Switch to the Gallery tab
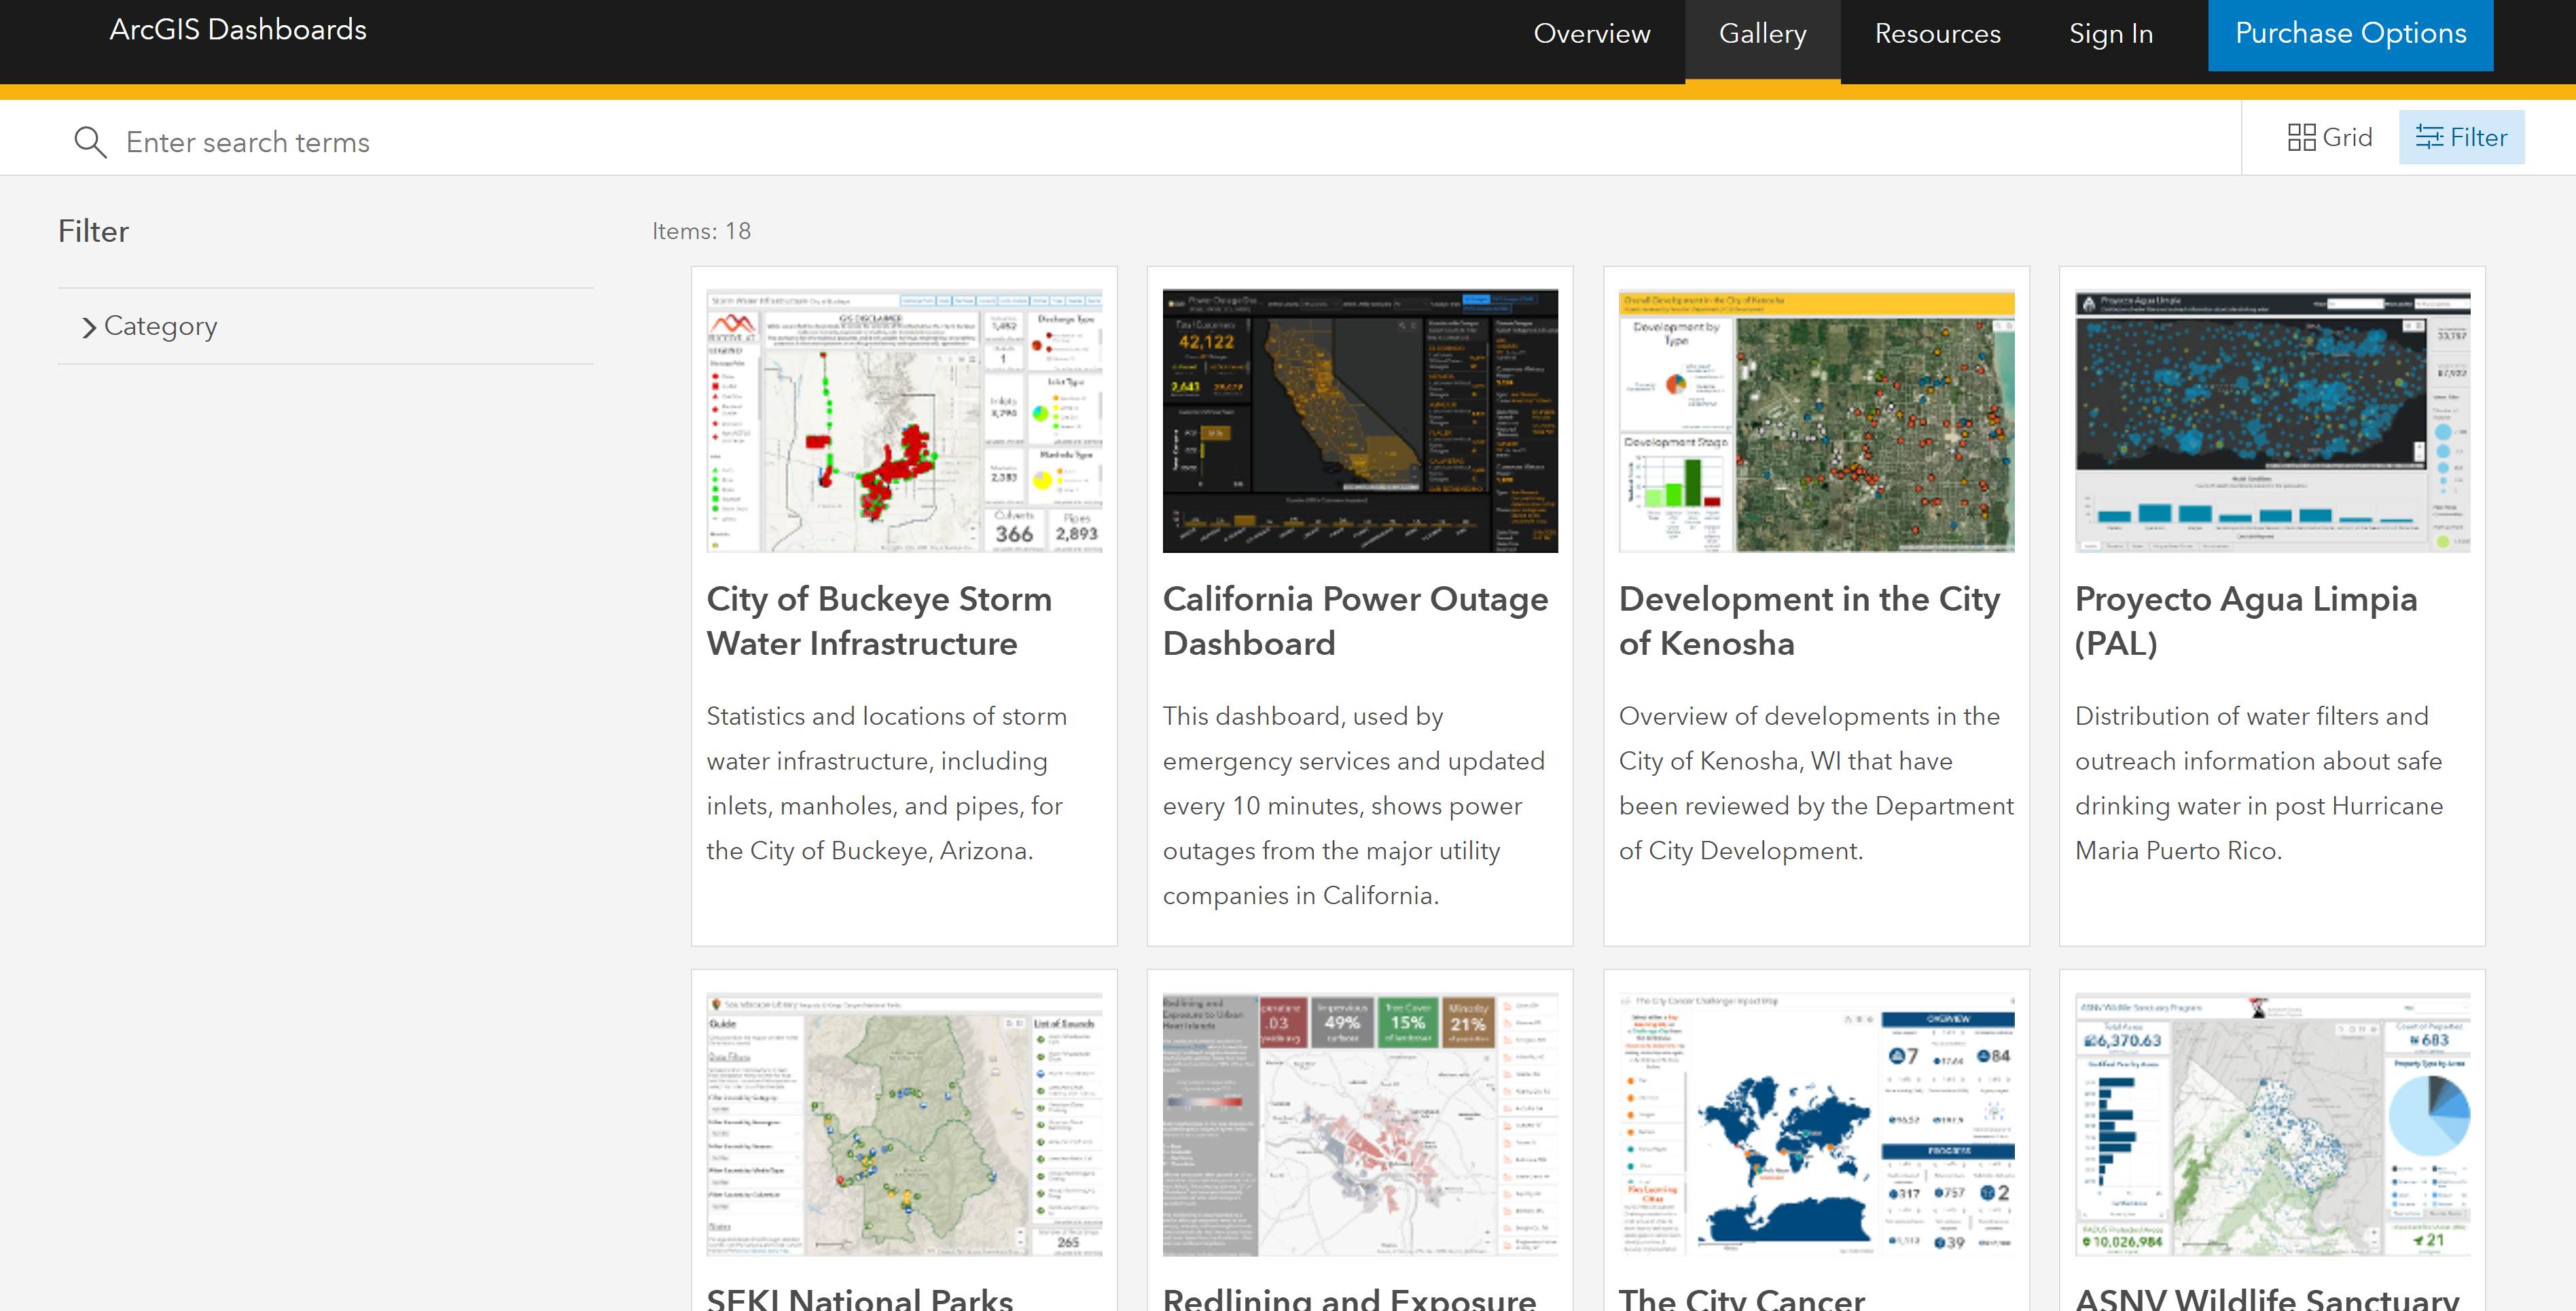The image size is (2576, 1311). 1763,33
